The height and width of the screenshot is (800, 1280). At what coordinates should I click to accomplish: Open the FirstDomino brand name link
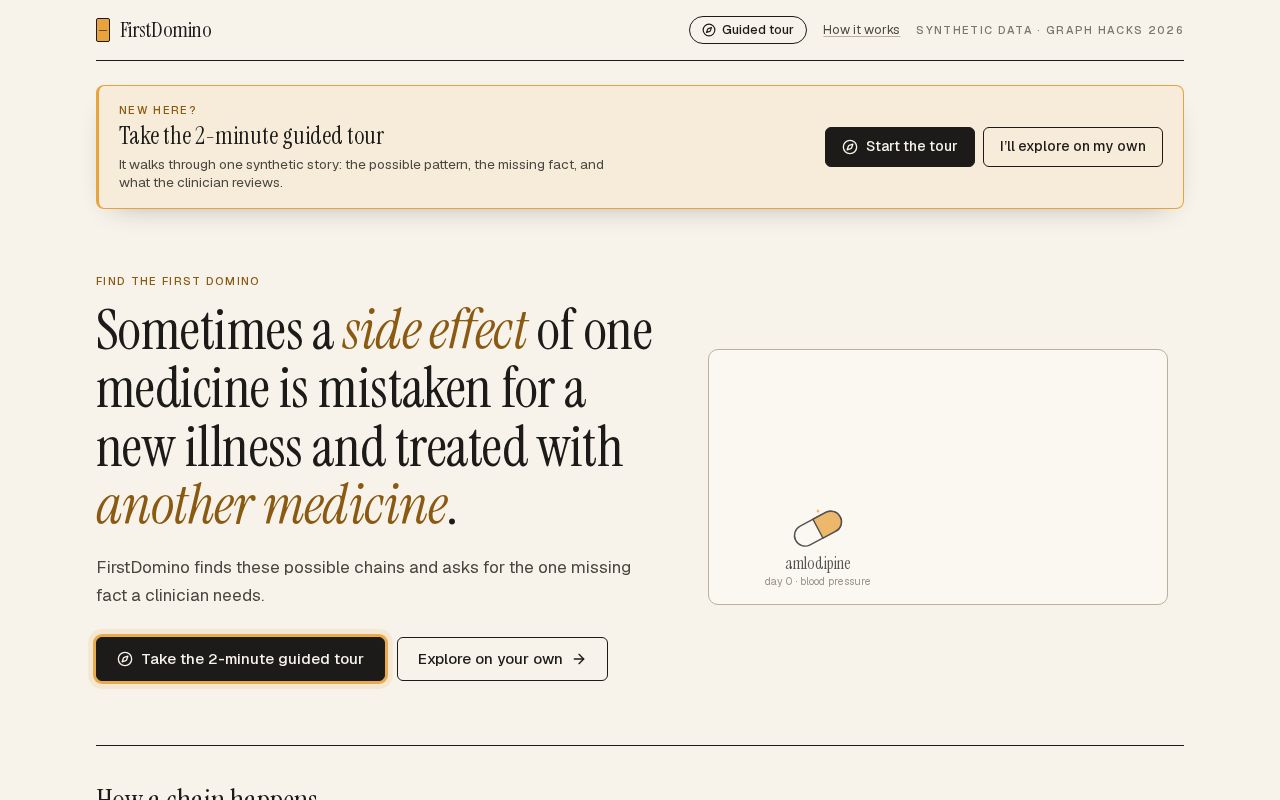point(166,30)
